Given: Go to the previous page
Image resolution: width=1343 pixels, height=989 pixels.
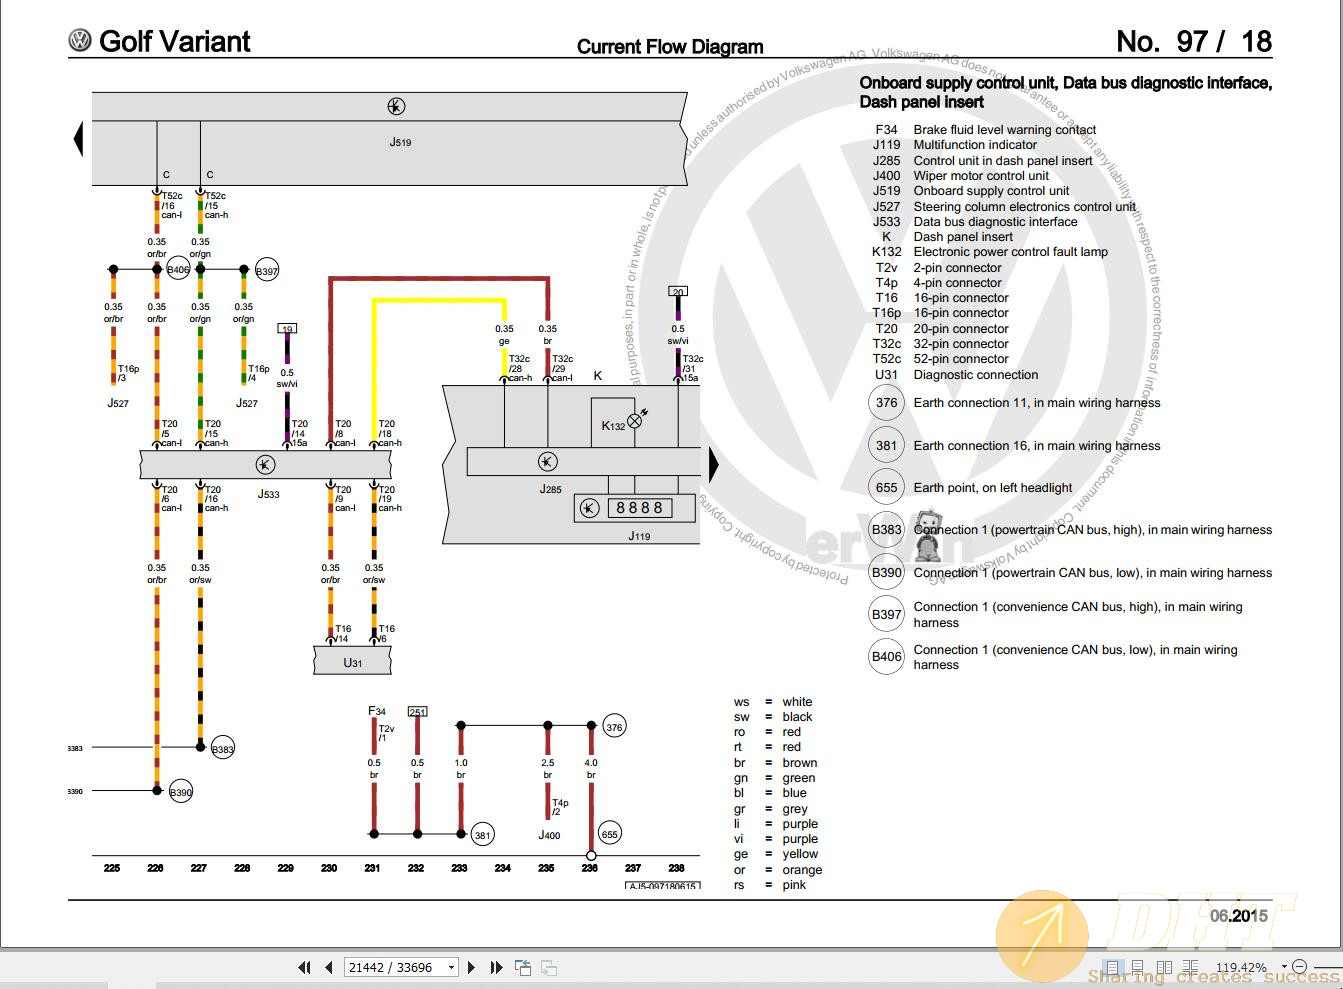Looking at the screenshot, I should click(329, 967).
